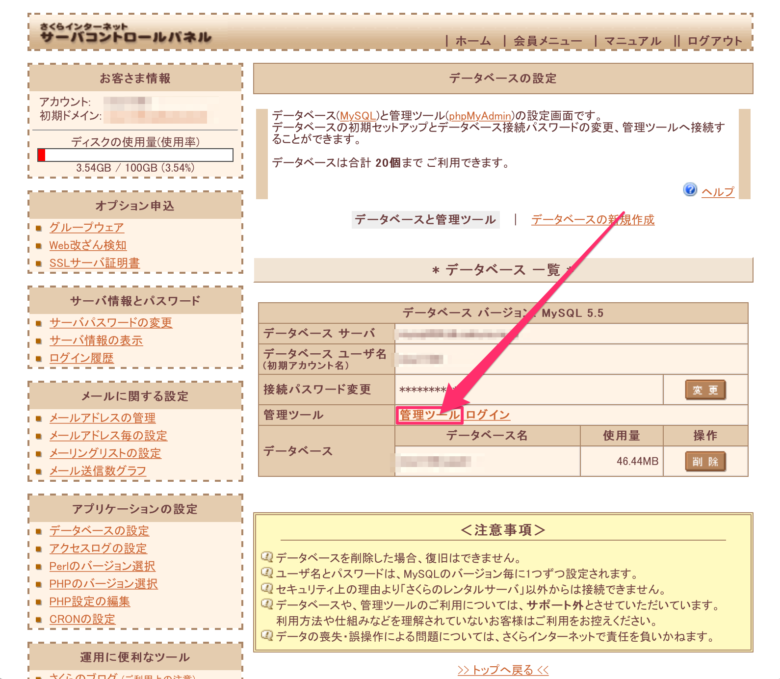The height and width of the screenshot is (679, 780).
Task: Open サーバパスワードの変更 link
Action: tap(110, 323)
